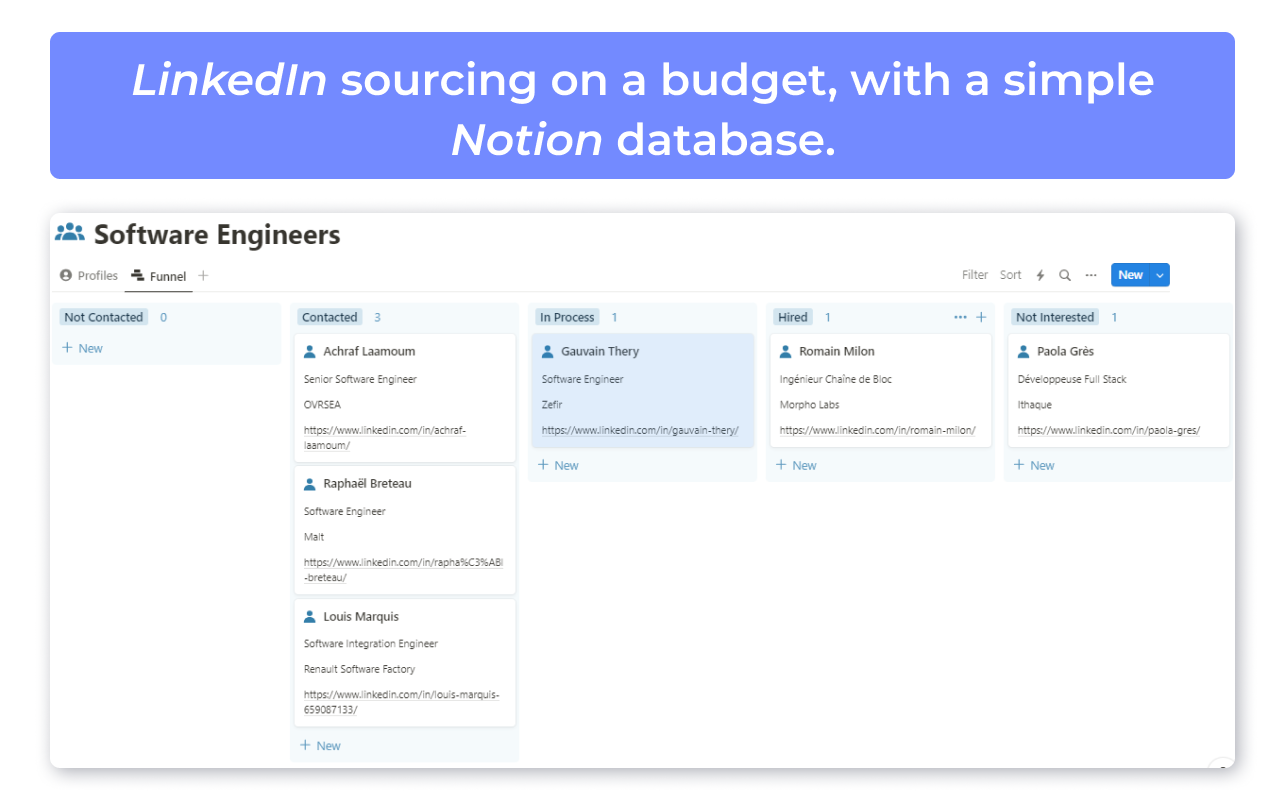Image resolution: width=1280 pixels, height=800 pixels.
Task: Open Raphaël Breteau card
Action: [405, 530]
